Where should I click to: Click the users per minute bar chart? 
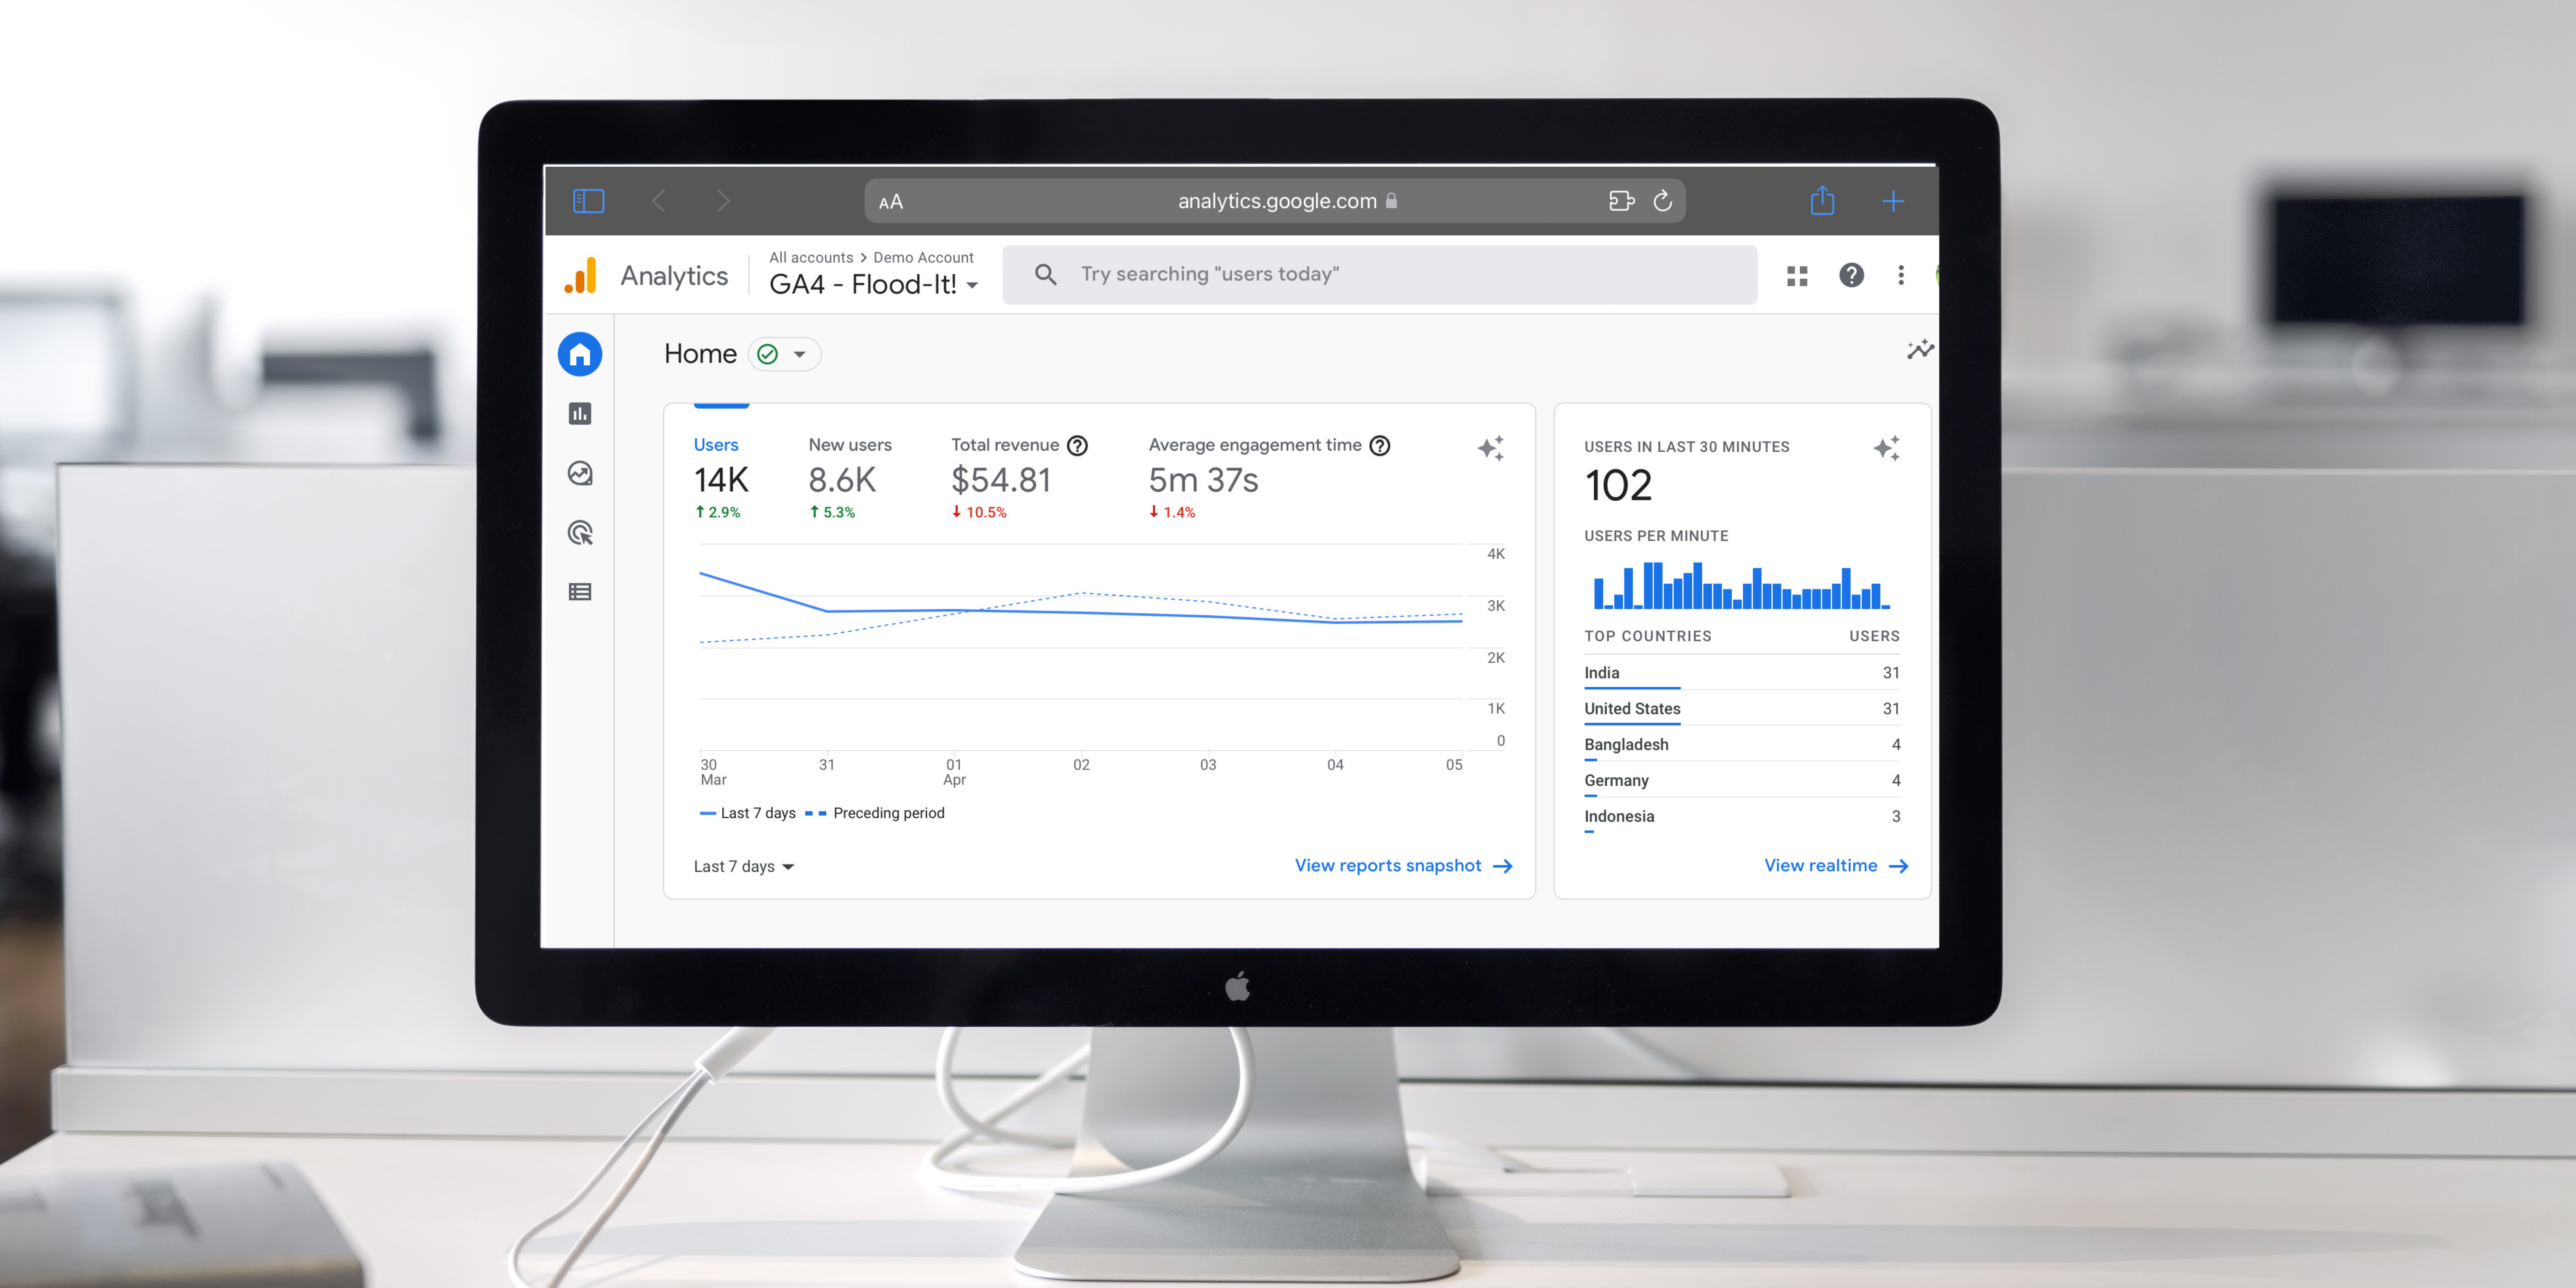1741,585
